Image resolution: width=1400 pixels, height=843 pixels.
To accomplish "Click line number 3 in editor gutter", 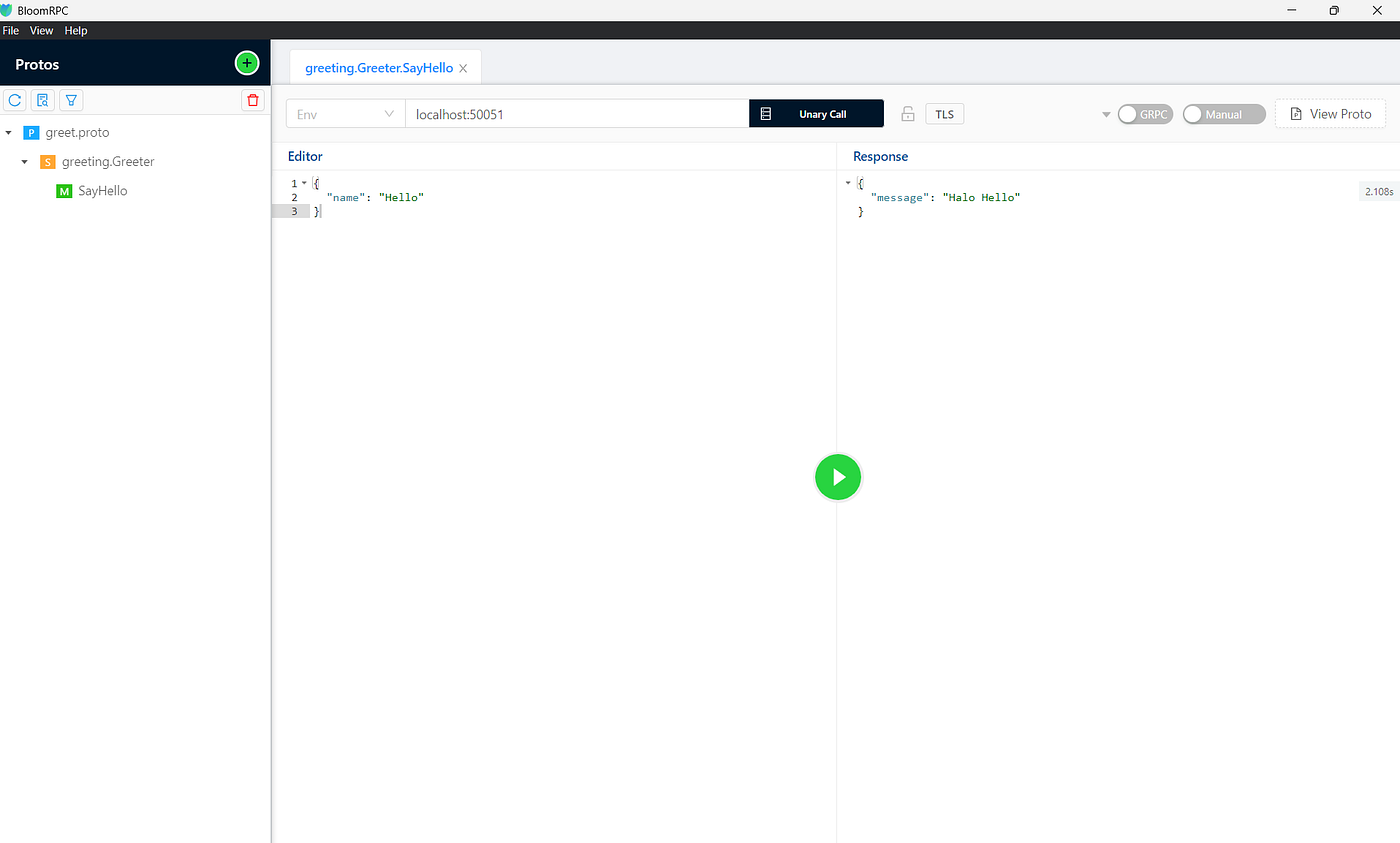I will pyautogui.click(x=294, y=211).
